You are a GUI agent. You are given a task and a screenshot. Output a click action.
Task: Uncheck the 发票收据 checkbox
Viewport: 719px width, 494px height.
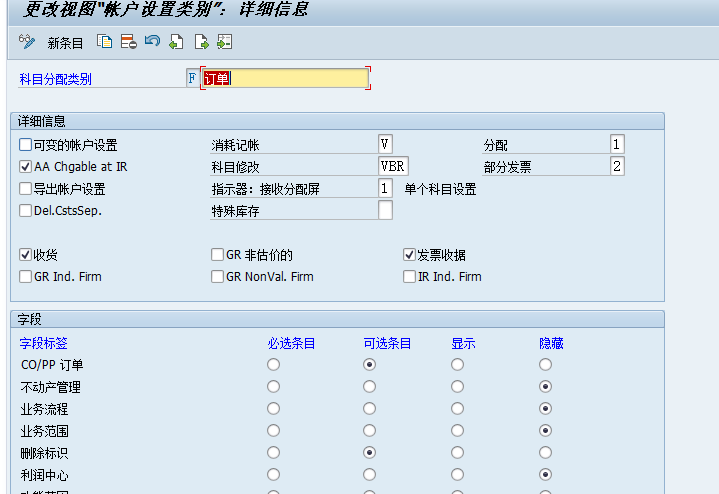coord(409,255)
